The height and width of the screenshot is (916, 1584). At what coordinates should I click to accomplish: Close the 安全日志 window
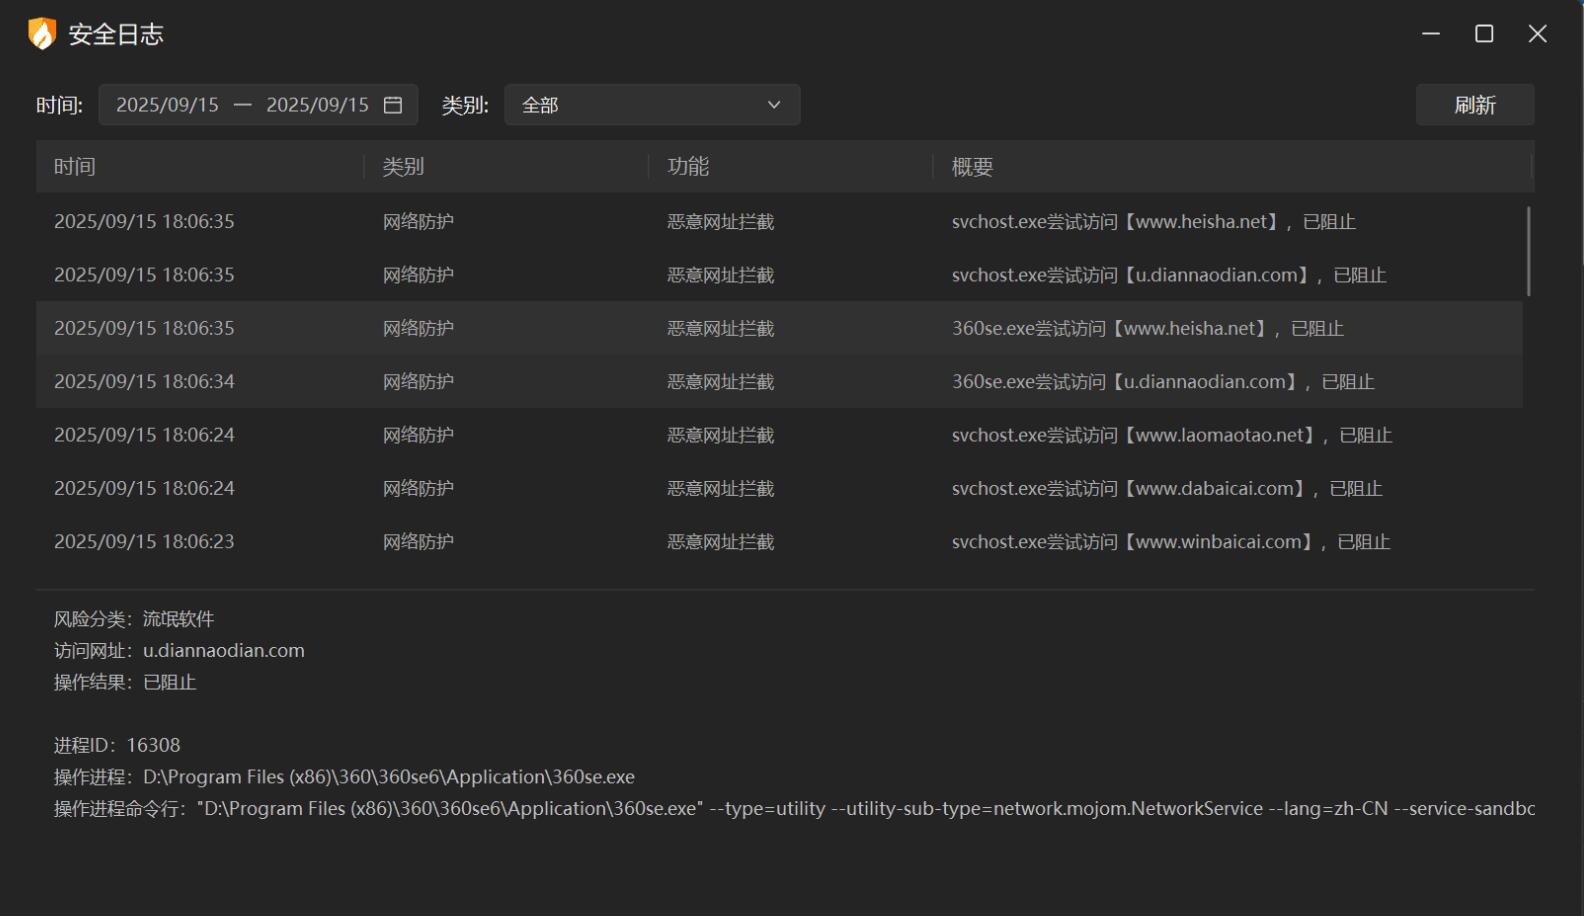1538,34
